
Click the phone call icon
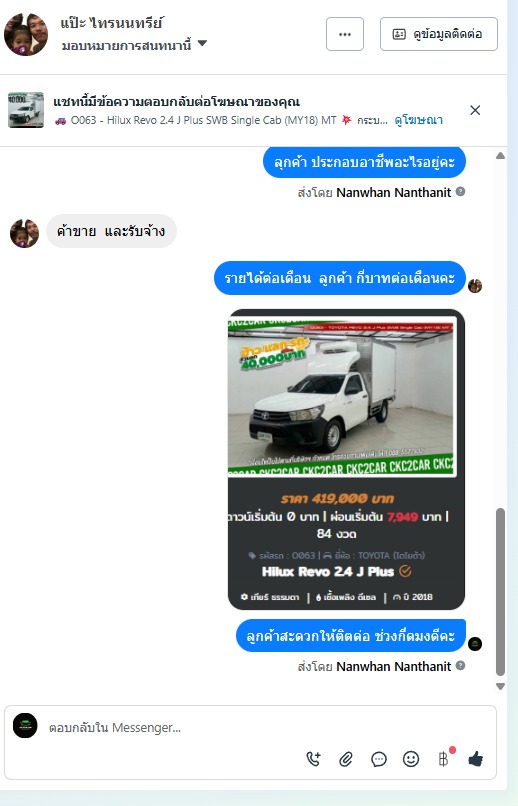pos(313,759)
